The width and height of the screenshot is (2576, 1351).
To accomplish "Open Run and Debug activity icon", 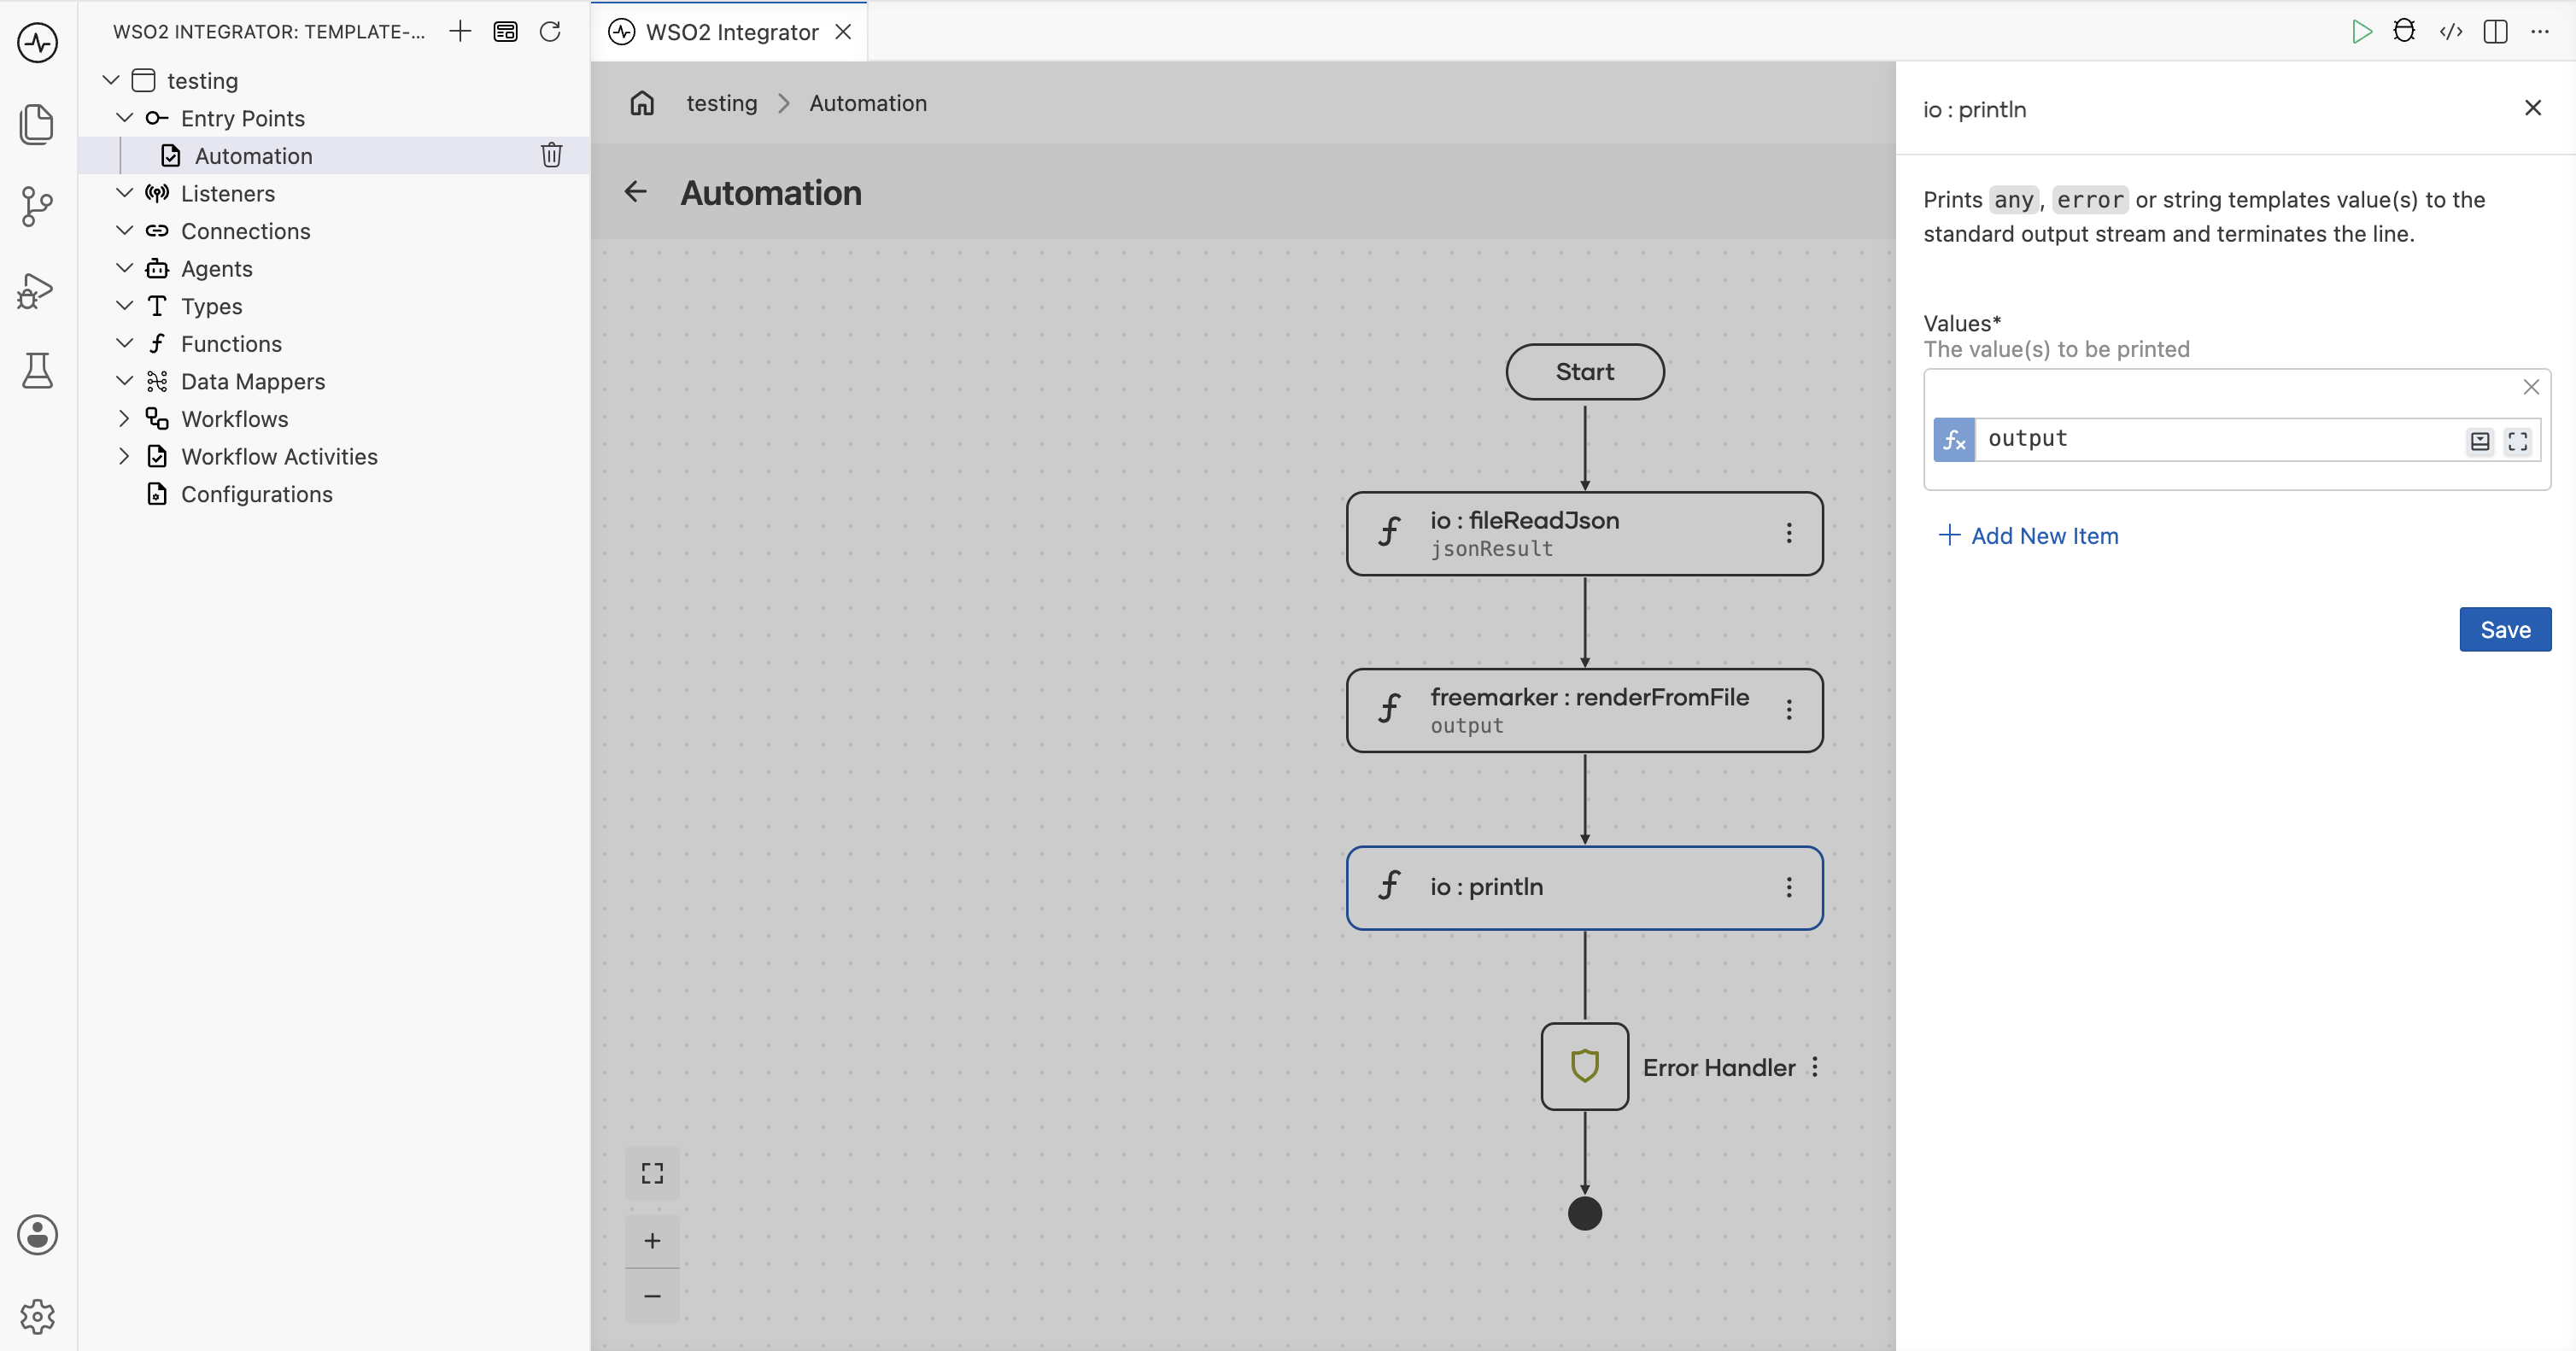I will pos(37,290).
